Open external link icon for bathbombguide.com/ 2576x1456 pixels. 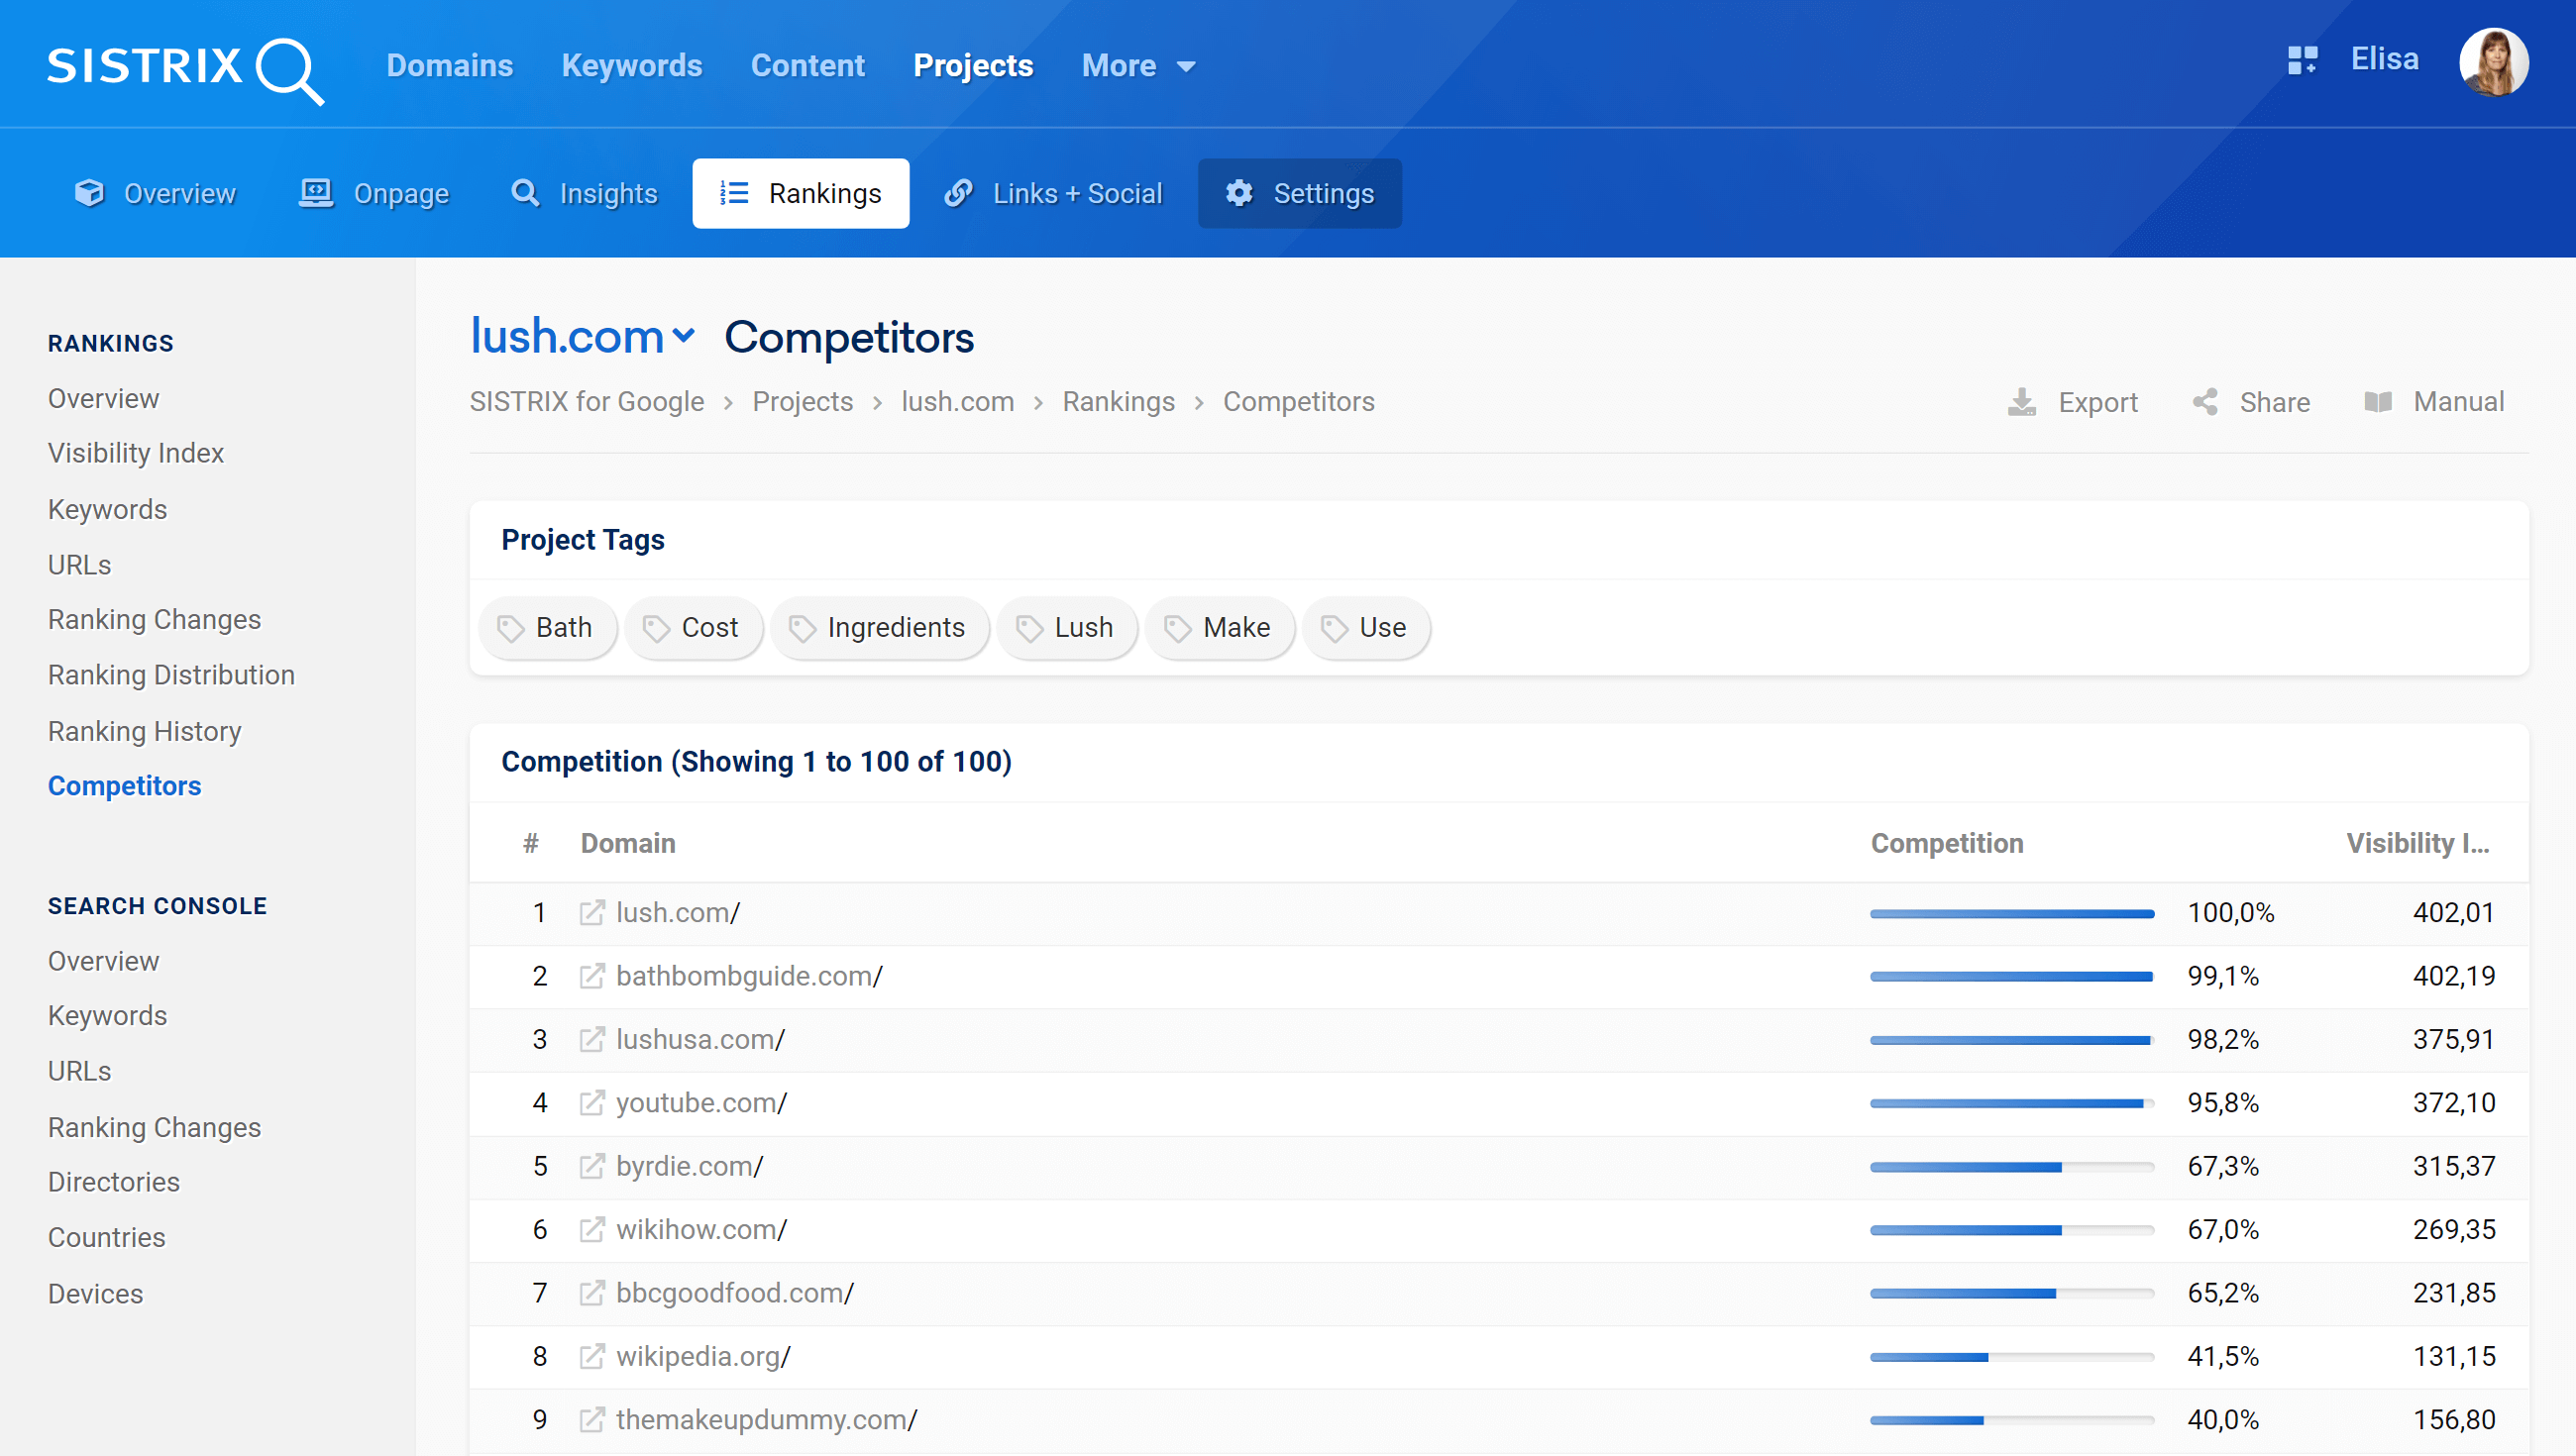click(592, 975)
